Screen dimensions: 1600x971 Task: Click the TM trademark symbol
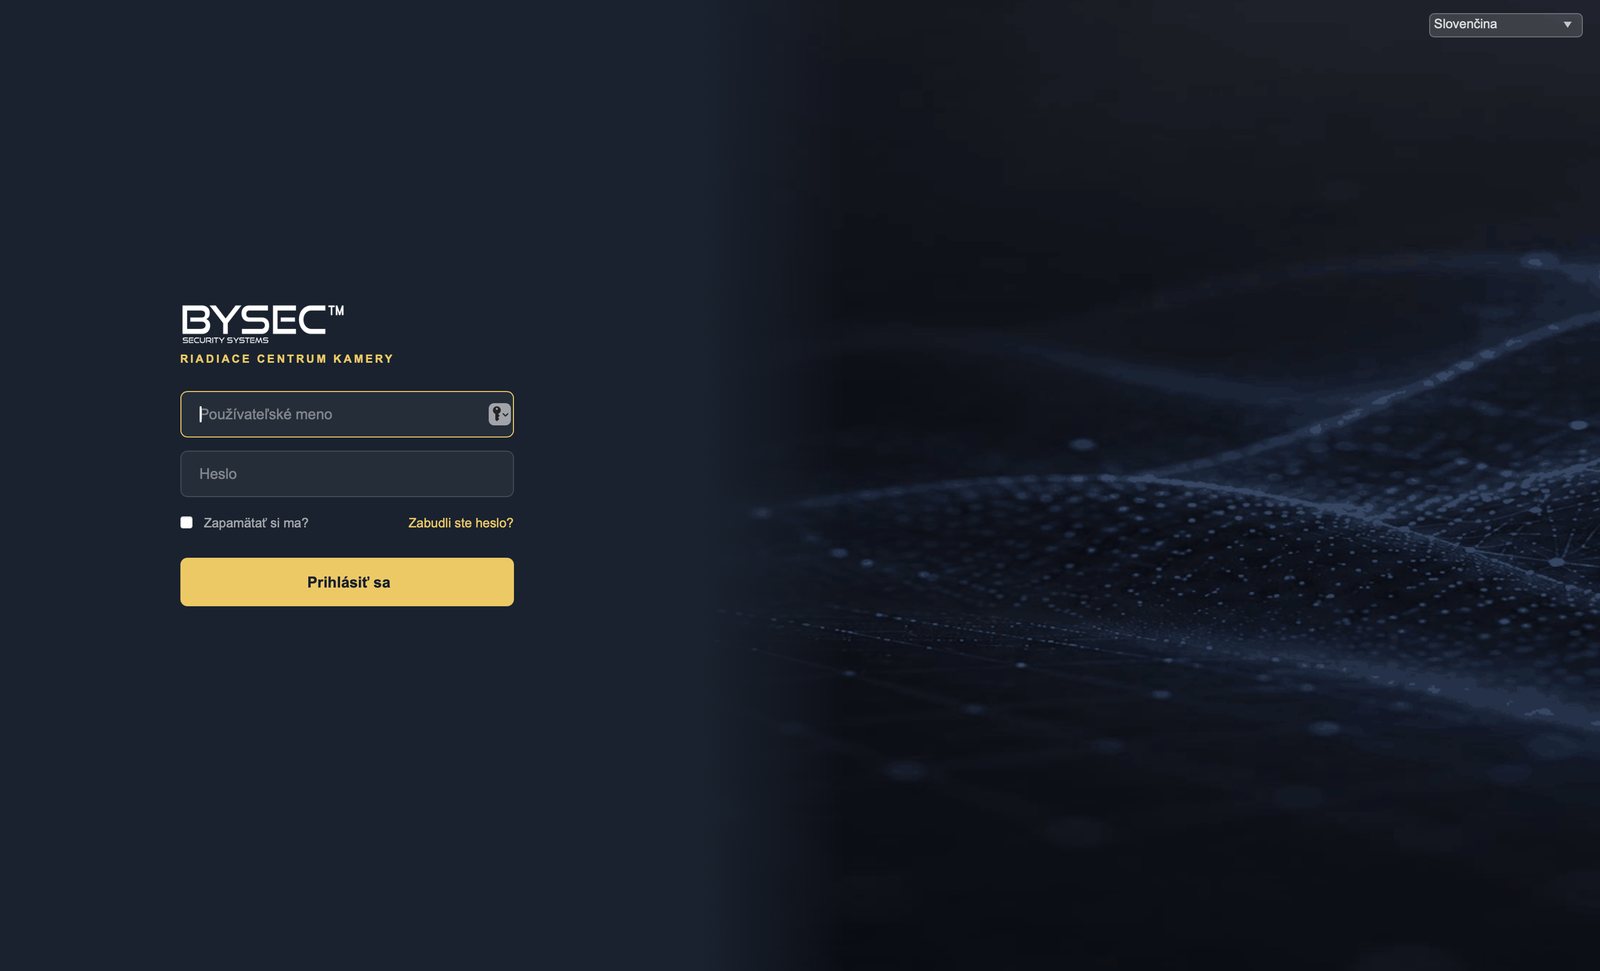[336, 311]
